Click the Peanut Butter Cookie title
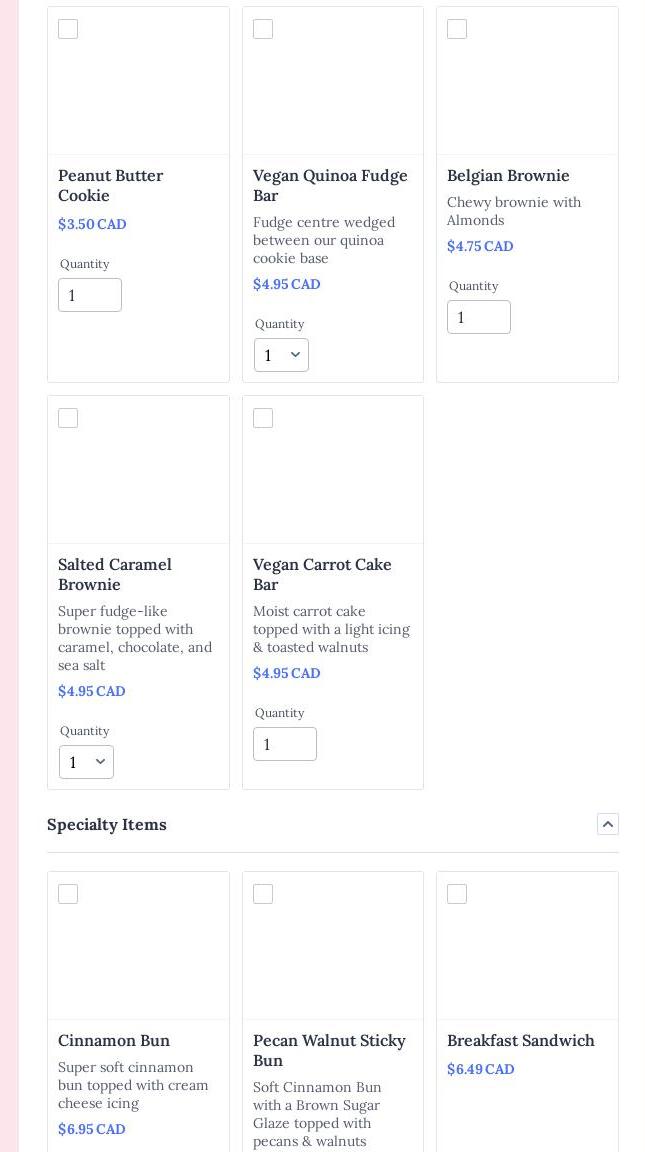This screenshot has height=1152, width=645. 110,185
